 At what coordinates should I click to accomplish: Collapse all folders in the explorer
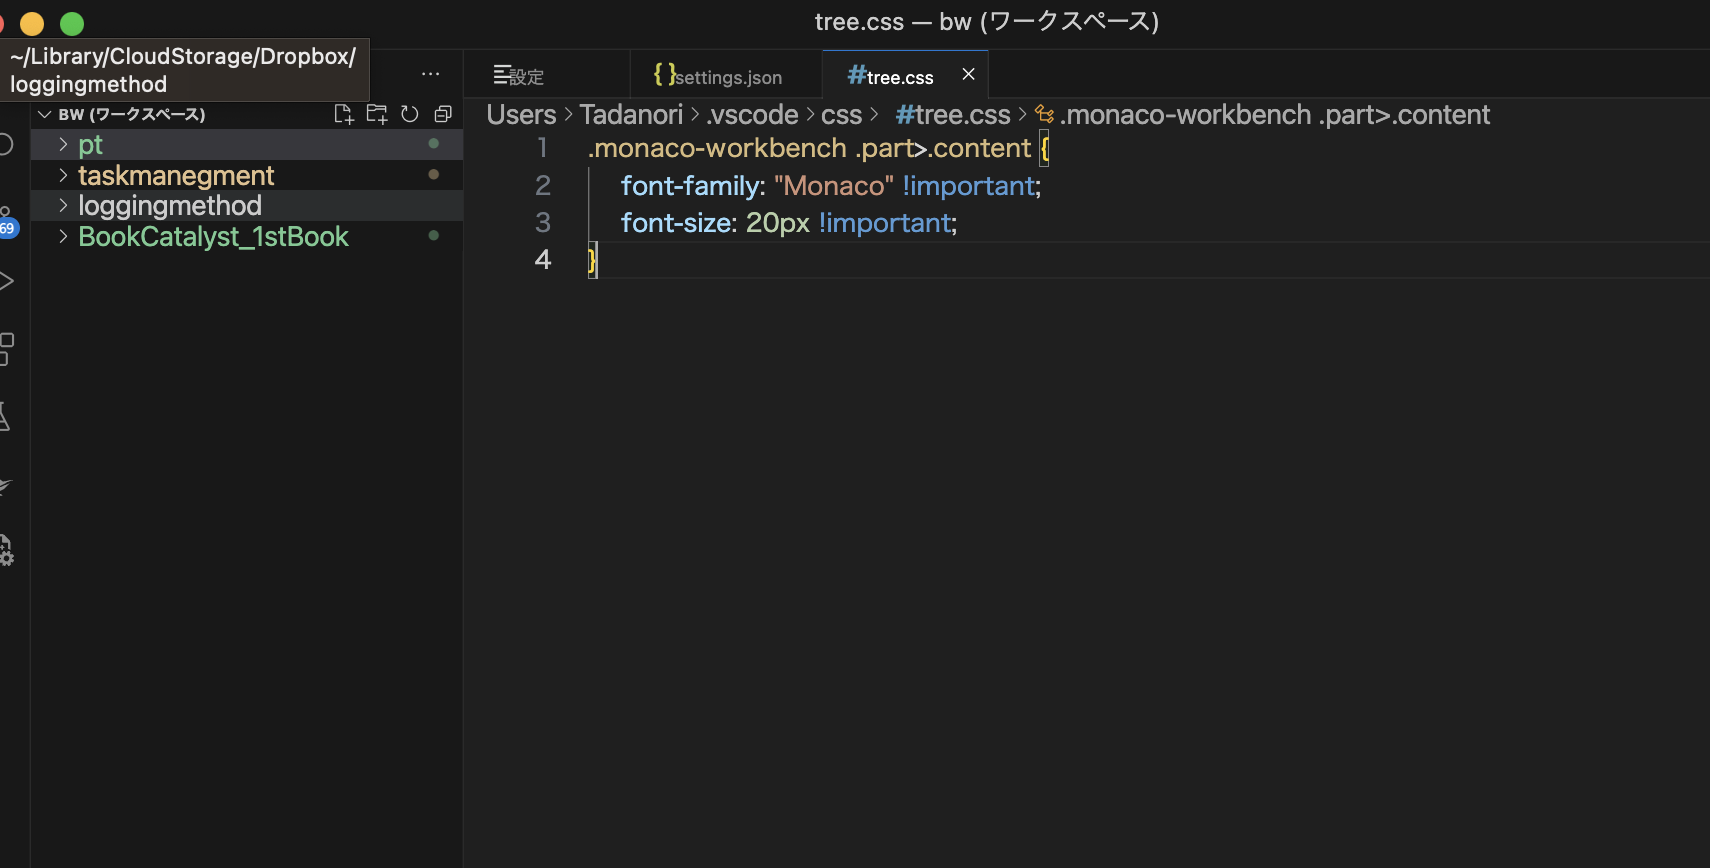(443, 114)
